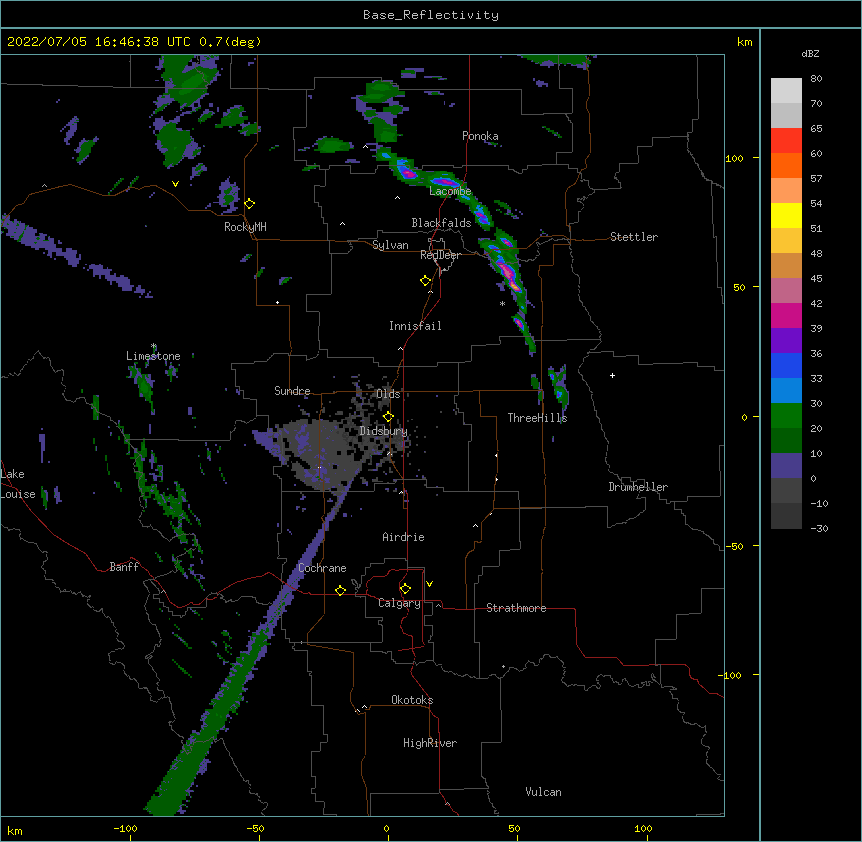Click the 20 dBZ green legend swatch
Image resolution: width=862 pixels, height=842 pixels.
click(786, 416)
